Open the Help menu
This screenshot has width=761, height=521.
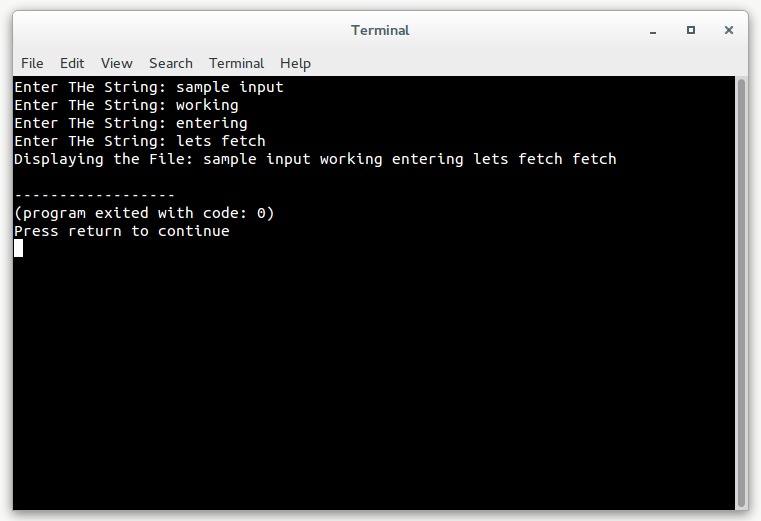tap(295, 64)
